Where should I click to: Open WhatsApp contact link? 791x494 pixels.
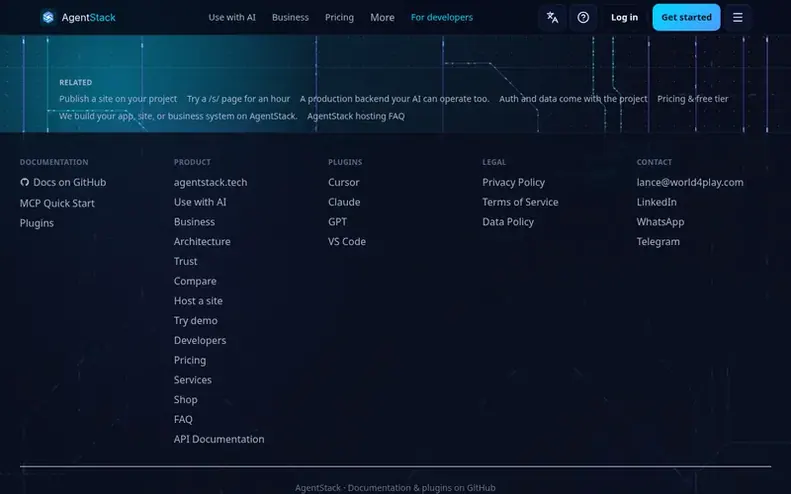tap(660, 222)
